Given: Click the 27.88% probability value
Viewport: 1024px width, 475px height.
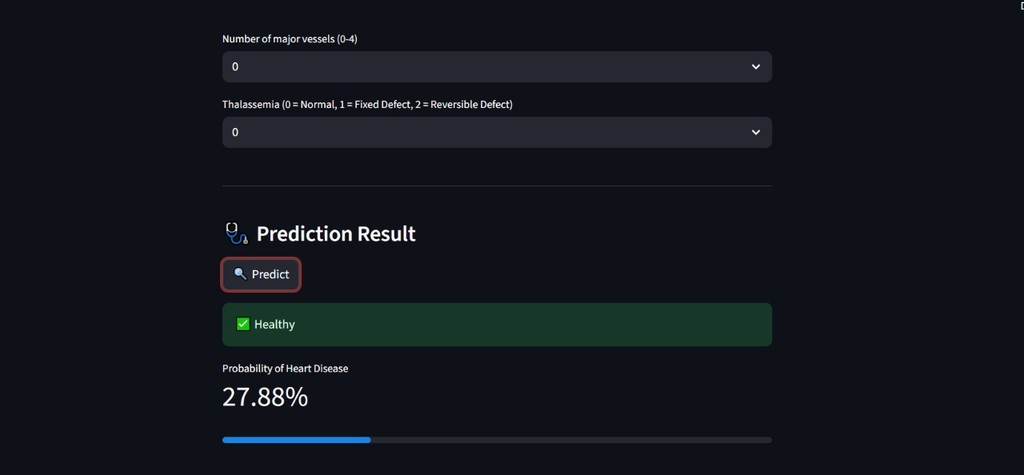Looking at the screenshot, I should (x=265, y=397).
